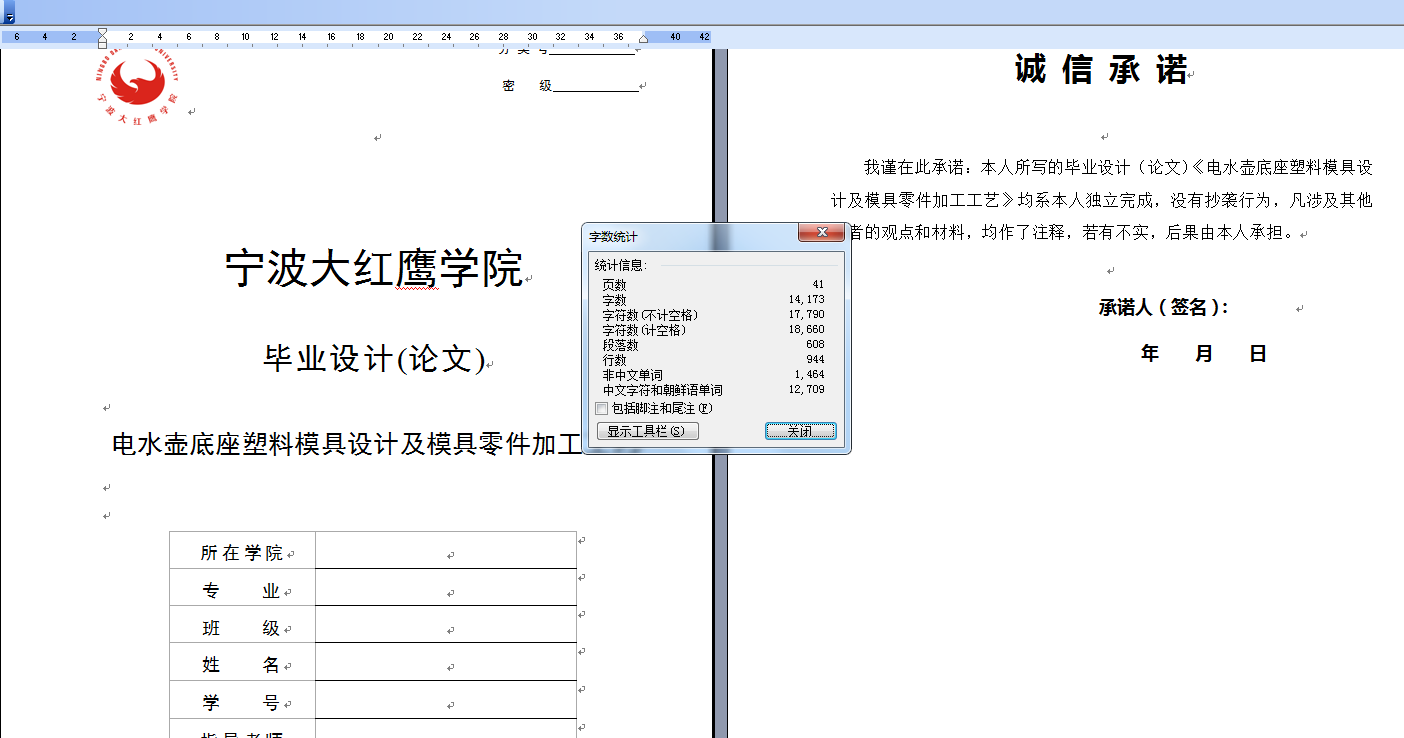Click the red phoenix college logo image
The height and width of the screenshot is (738, 1404).
pos(139,88)
